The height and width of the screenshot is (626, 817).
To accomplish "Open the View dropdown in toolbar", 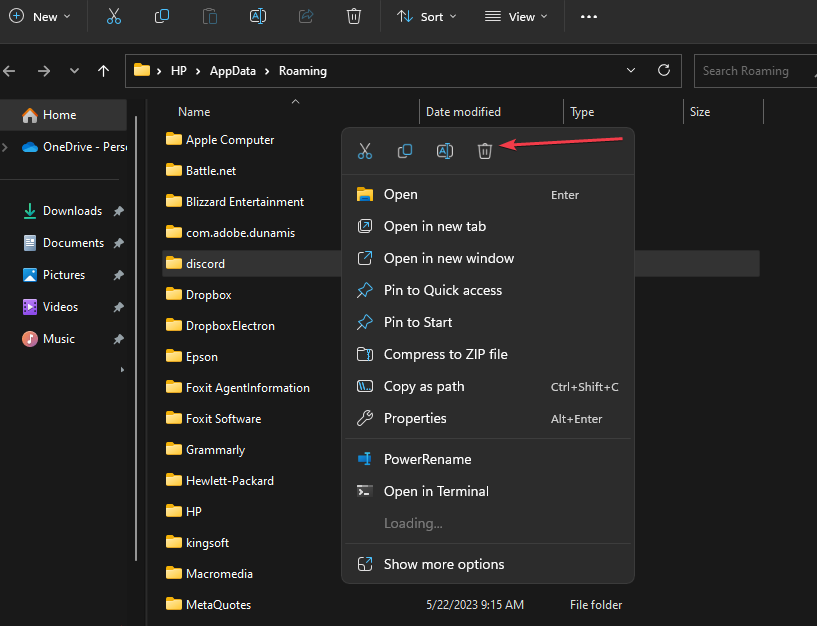I will (516, 17).
